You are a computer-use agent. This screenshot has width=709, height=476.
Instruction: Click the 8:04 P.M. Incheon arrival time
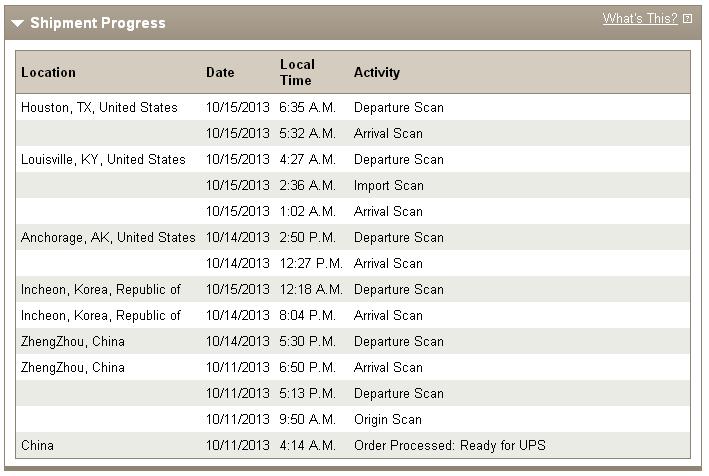pyautogui.click(x=307, y=316)
